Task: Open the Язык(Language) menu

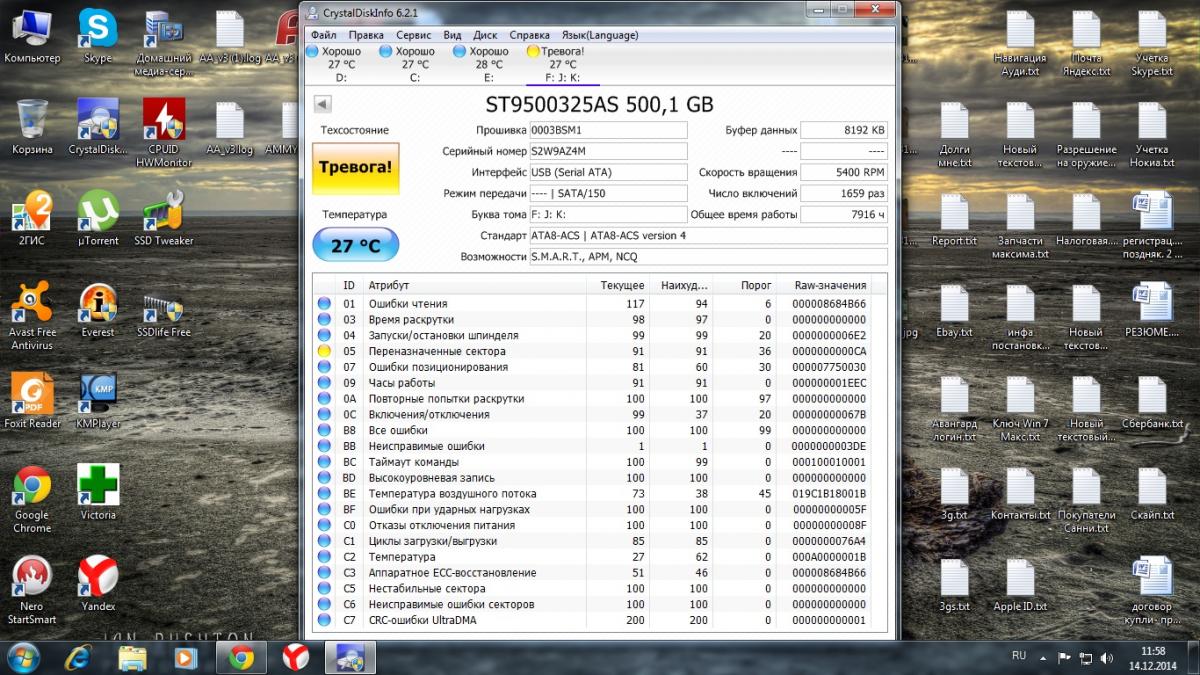Action: click(599, 35)
